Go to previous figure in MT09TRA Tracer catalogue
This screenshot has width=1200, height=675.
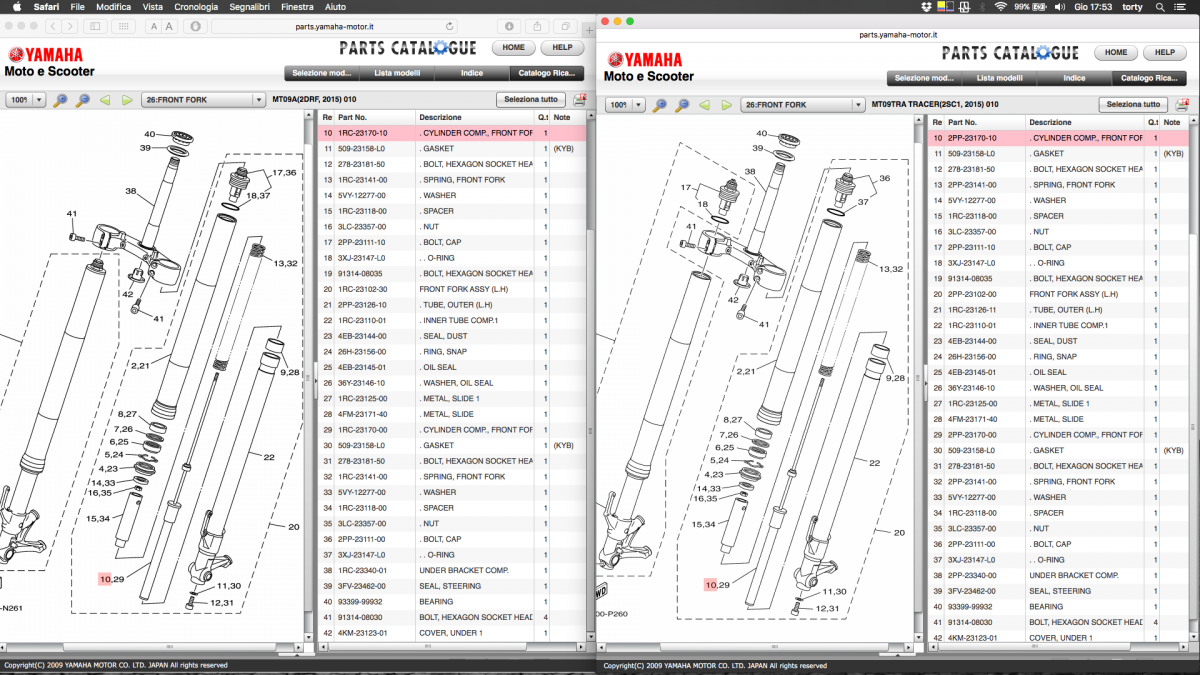coord(704,104)
